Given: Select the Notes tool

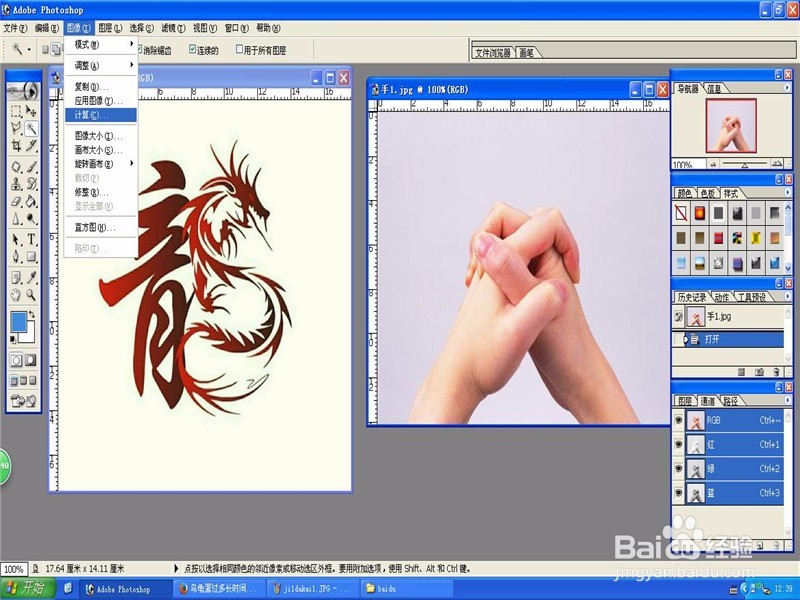Looking at the screenshot, I should pyautogui.click(x=16, y=278).
